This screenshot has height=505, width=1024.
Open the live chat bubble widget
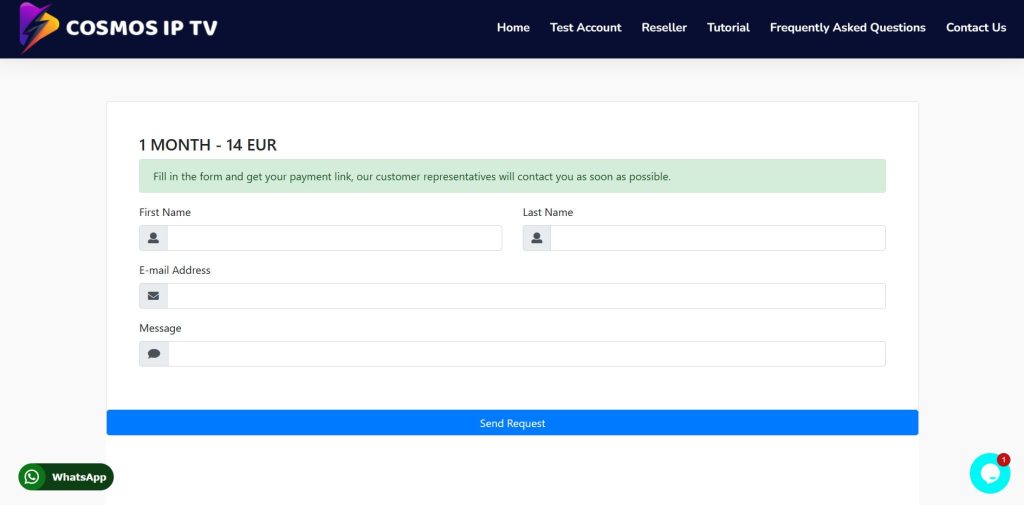[x=990, y=473]
